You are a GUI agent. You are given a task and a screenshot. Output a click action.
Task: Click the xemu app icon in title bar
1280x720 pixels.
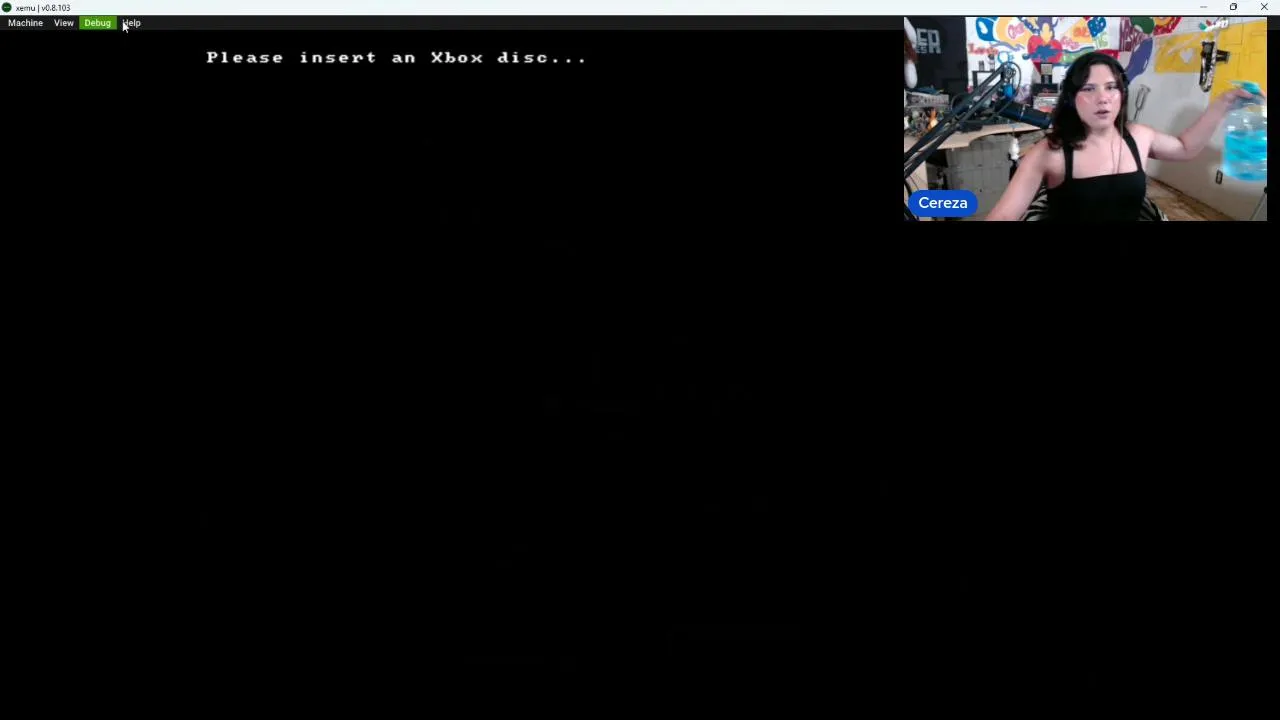click(6, 7)
